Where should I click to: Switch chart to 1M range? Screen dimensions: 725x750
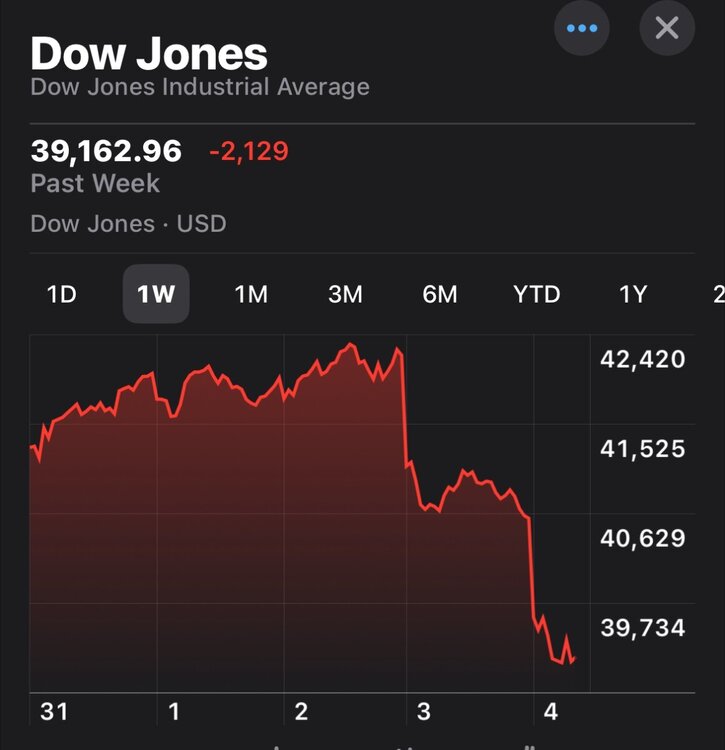[x=251, y=294]
